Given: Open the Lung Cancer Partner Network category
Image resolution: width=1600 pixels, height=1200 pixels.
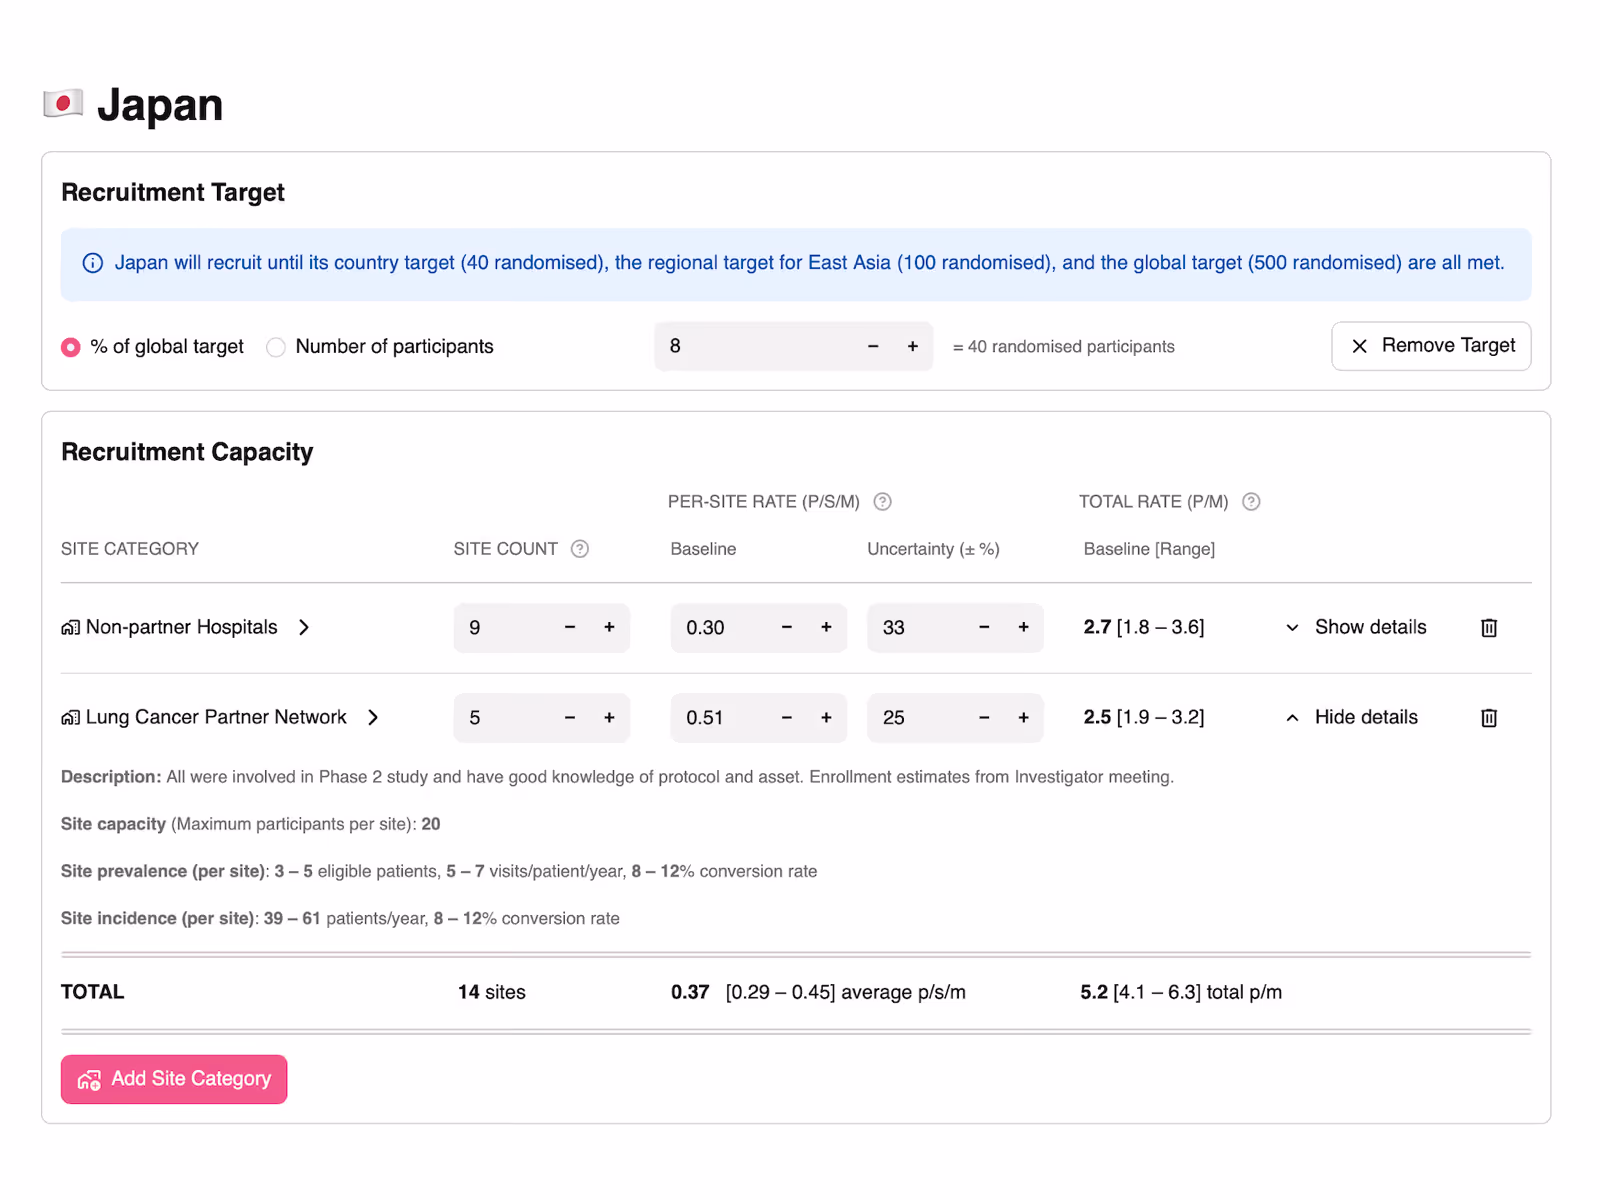Looking at the screenshot, I should (215, 717).
